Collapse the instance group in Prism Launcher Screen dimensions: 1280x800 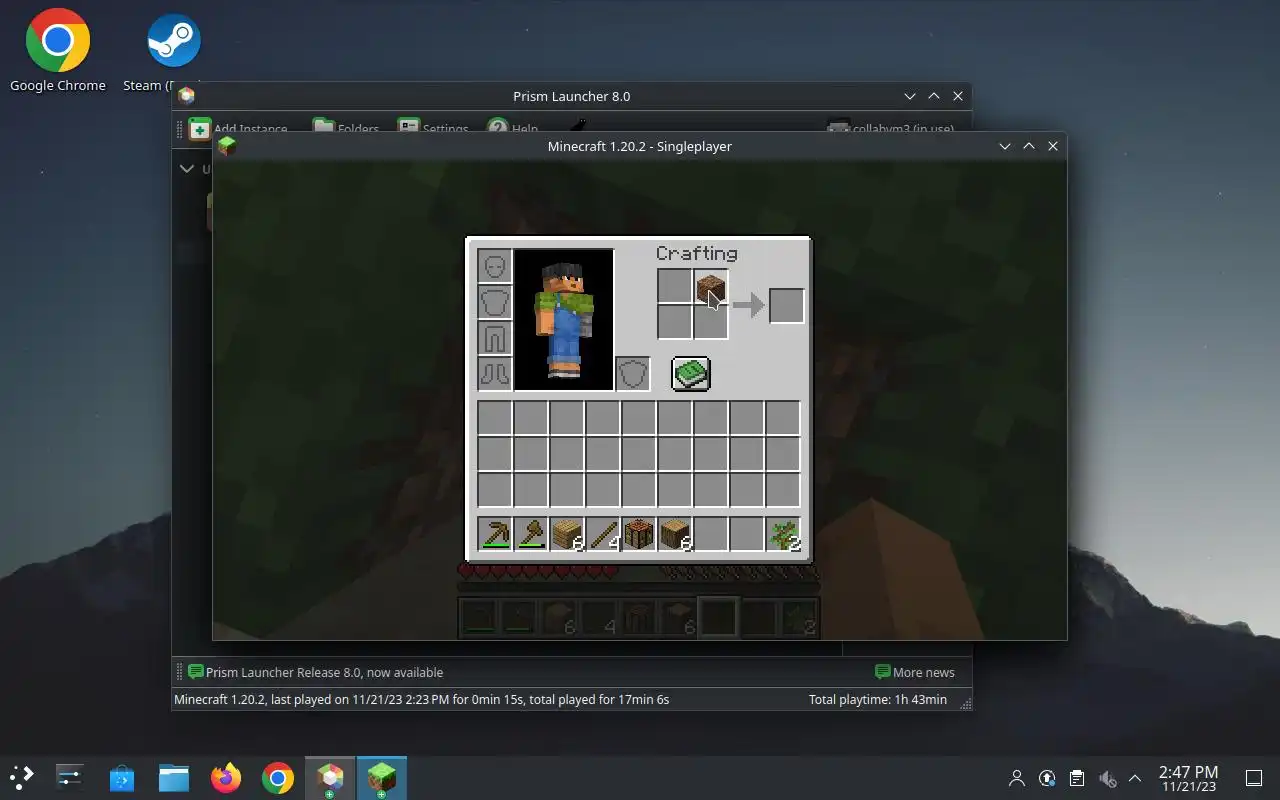(x=187, y=168)
